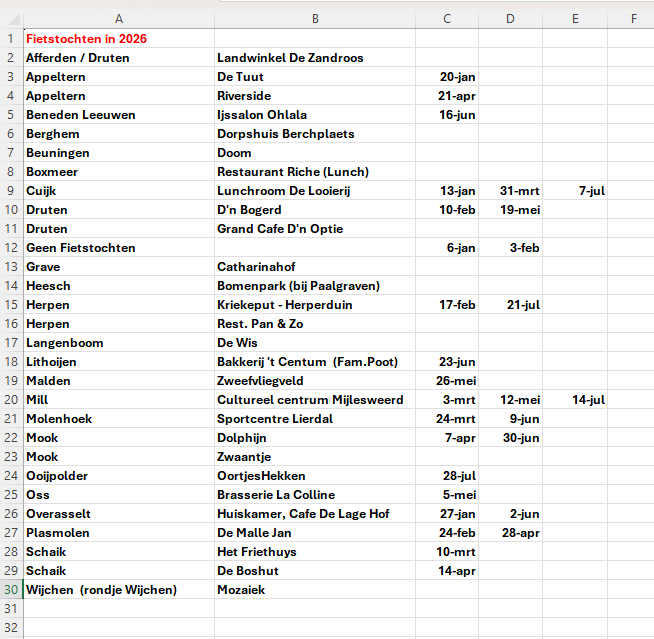Click cell 'Grand Cafe D'n Optie'

point(315,229)
